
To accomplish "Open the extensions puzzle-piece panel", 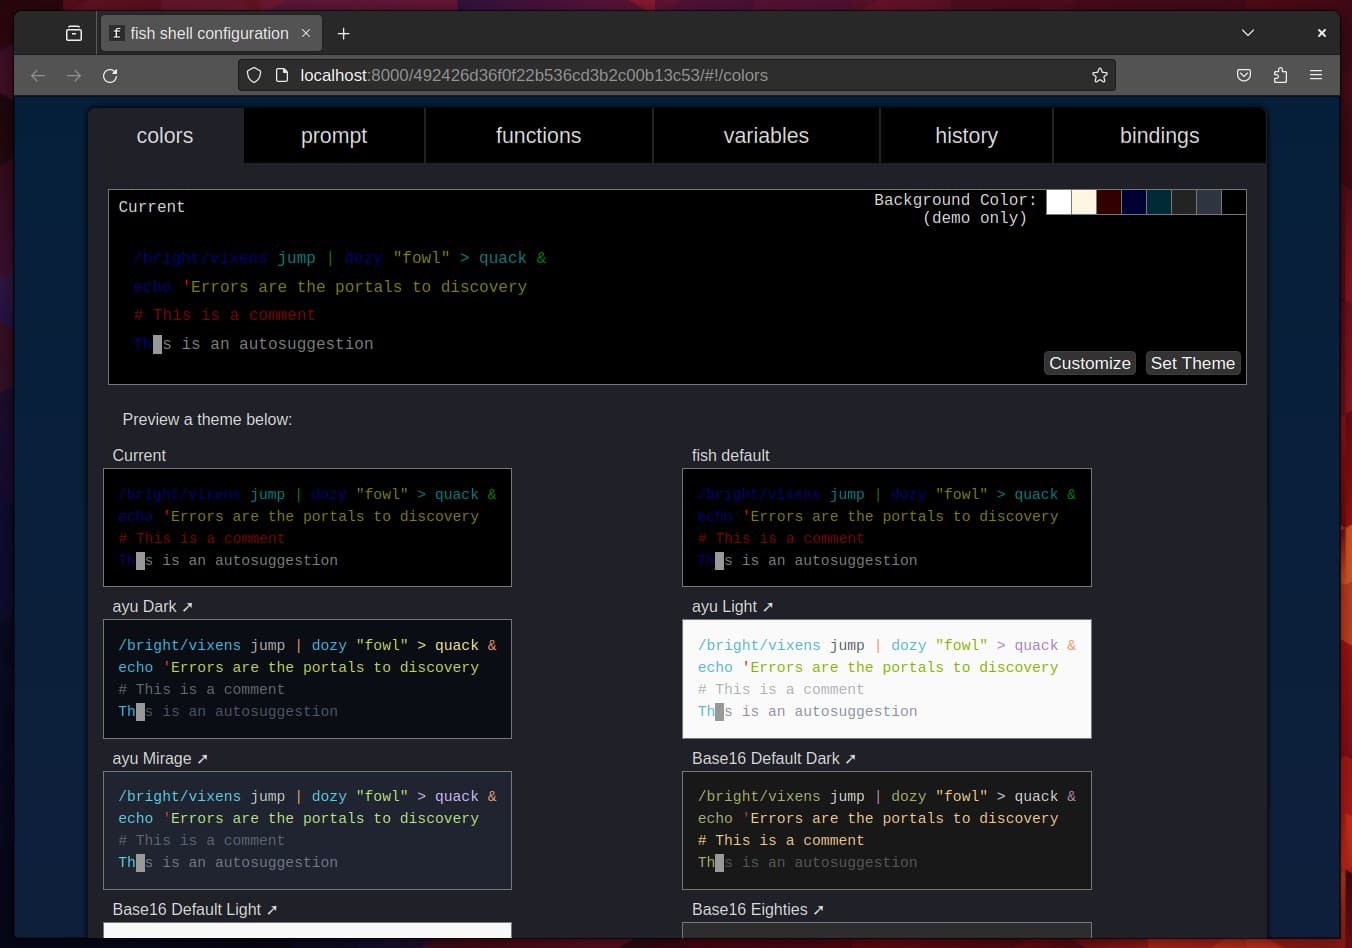I will tap(1280, 75).
